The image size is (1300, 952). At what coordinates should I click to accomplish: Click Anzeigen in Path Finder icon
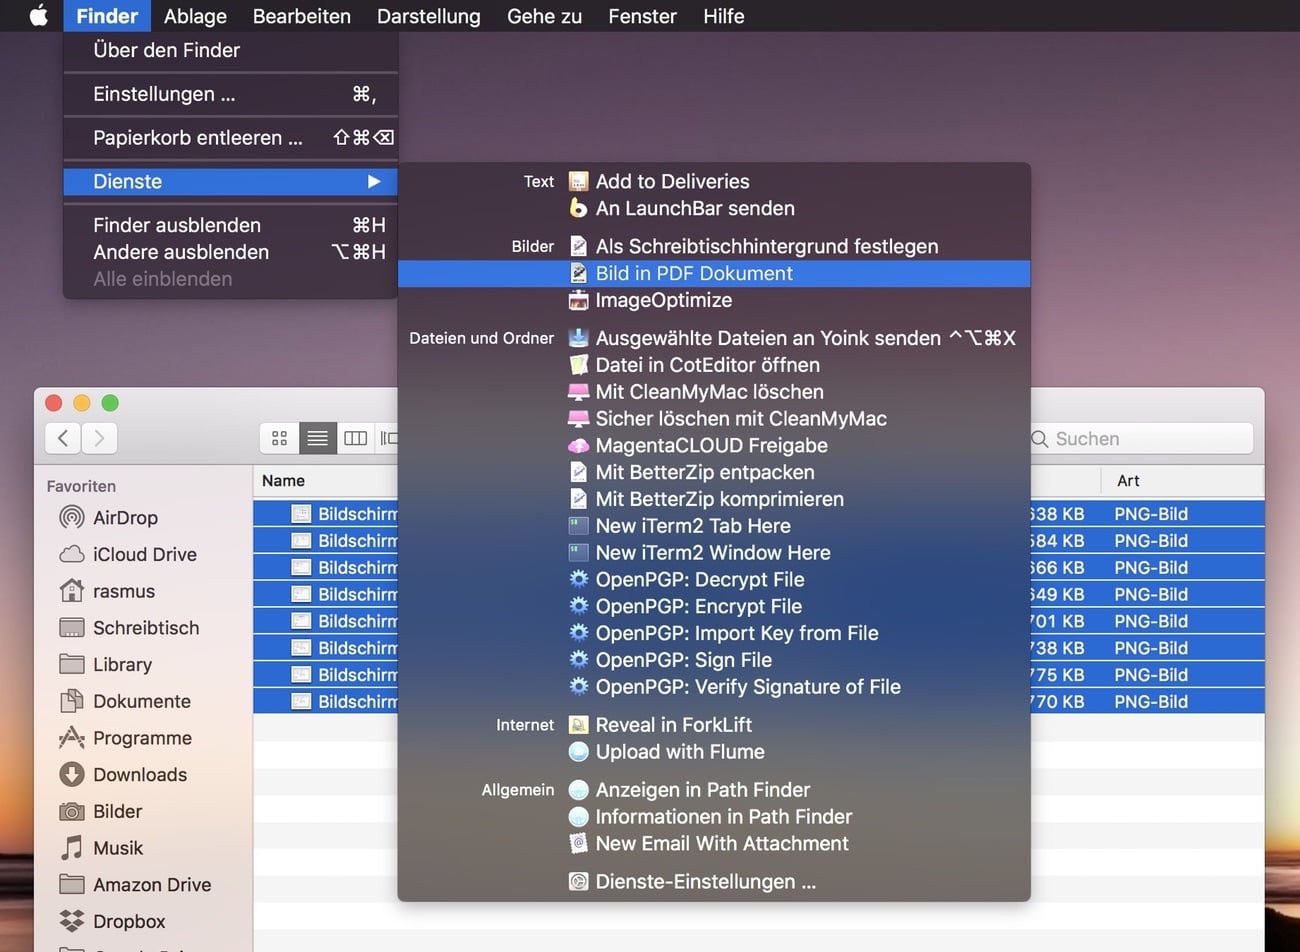click(578, 790)
